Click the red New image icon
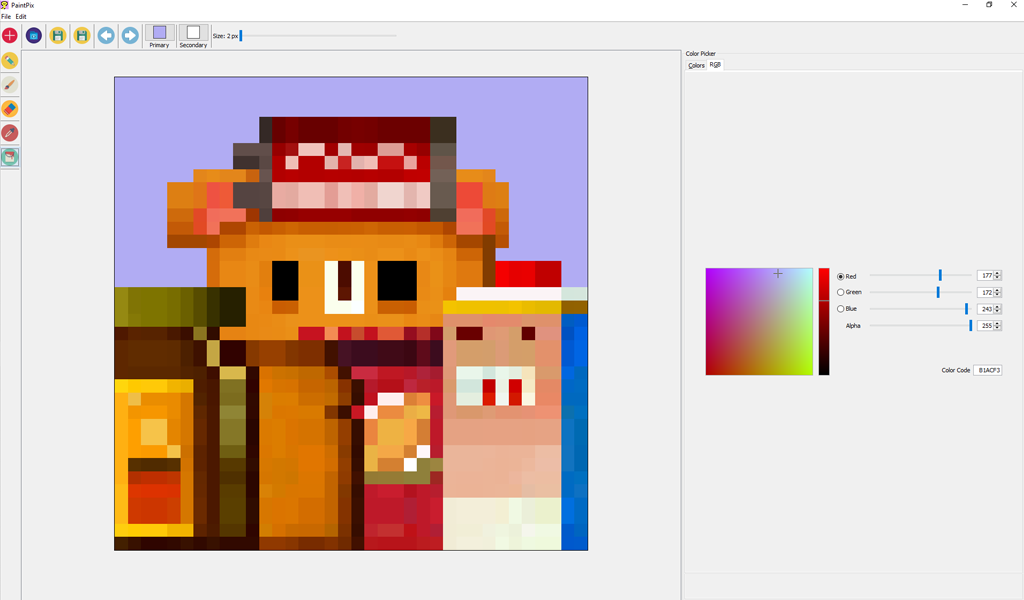Screen dimensions: 1024x600 point(10,35)
